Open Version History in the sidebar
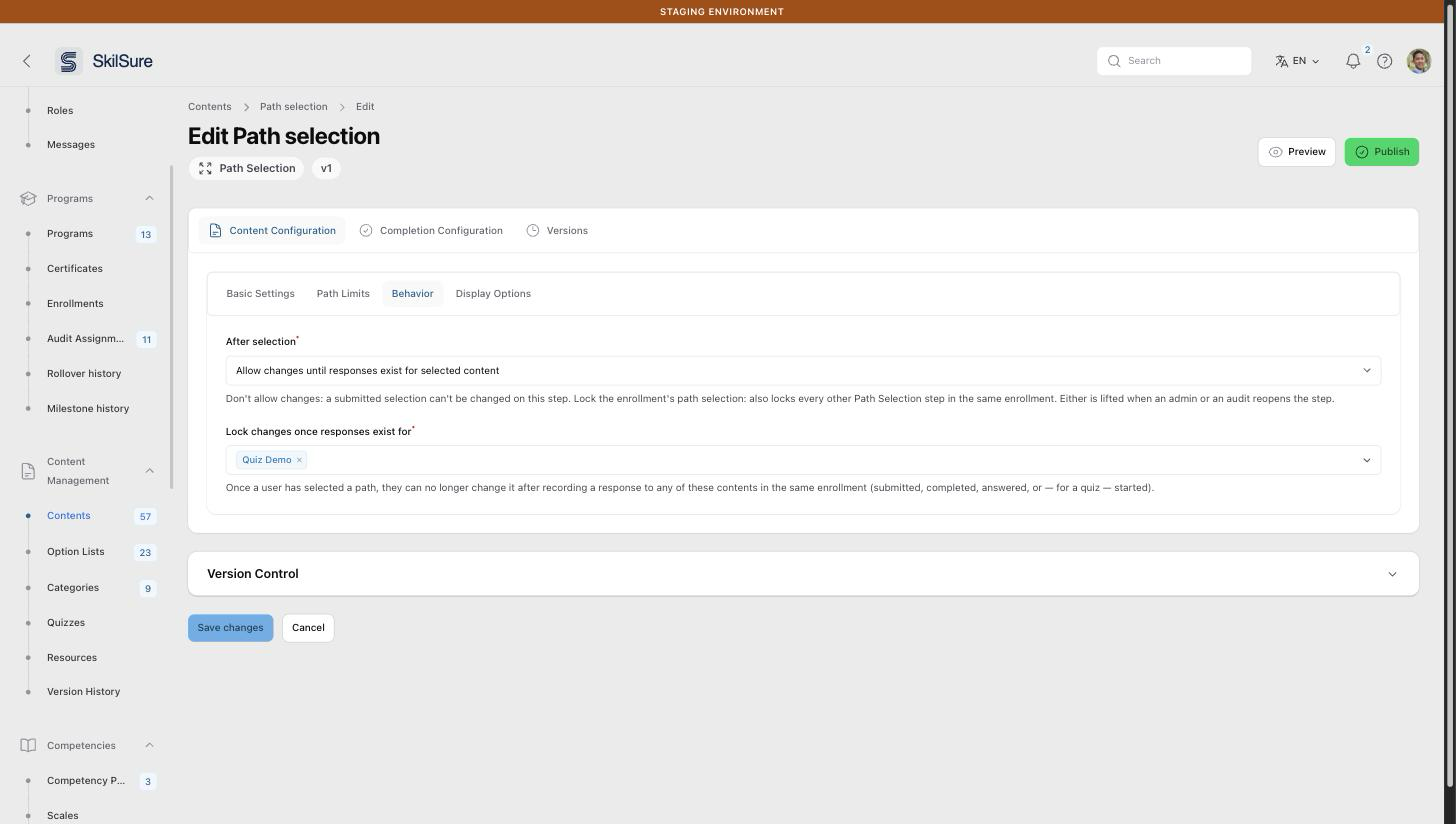The width and height of the screenshot is (1456, 824). coord(83,692)
